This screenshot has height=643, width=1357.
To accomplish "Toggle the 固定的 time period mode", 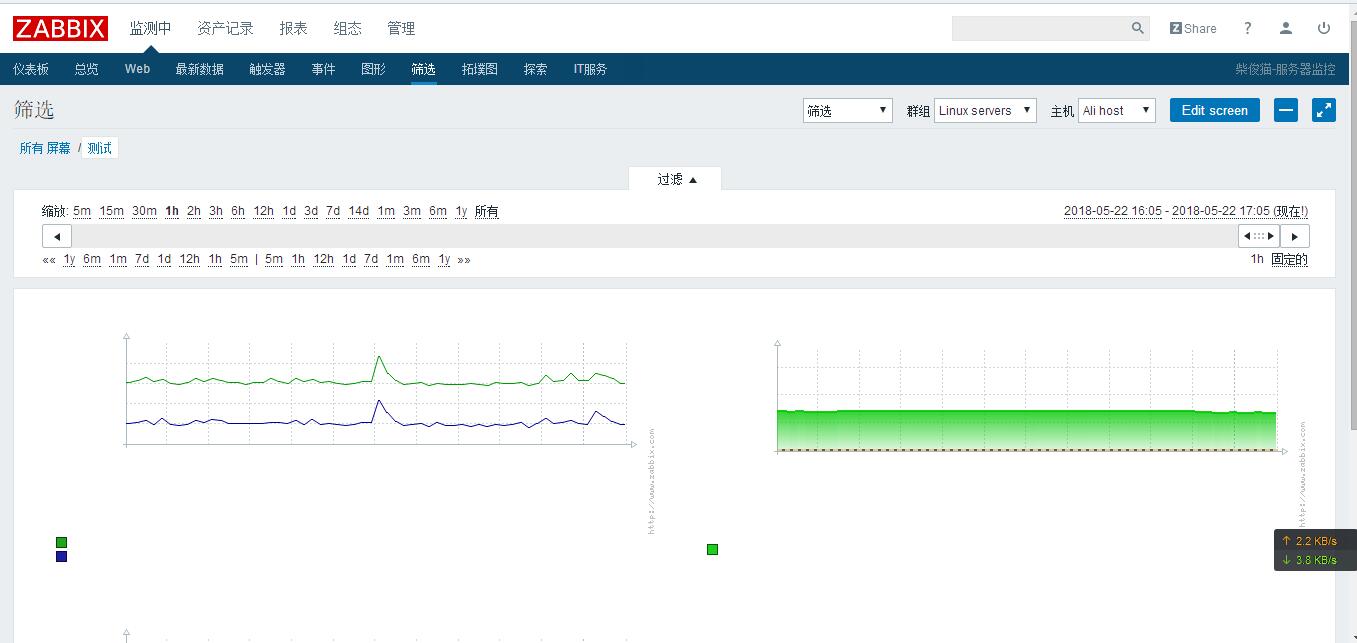I will point(1289,259).
